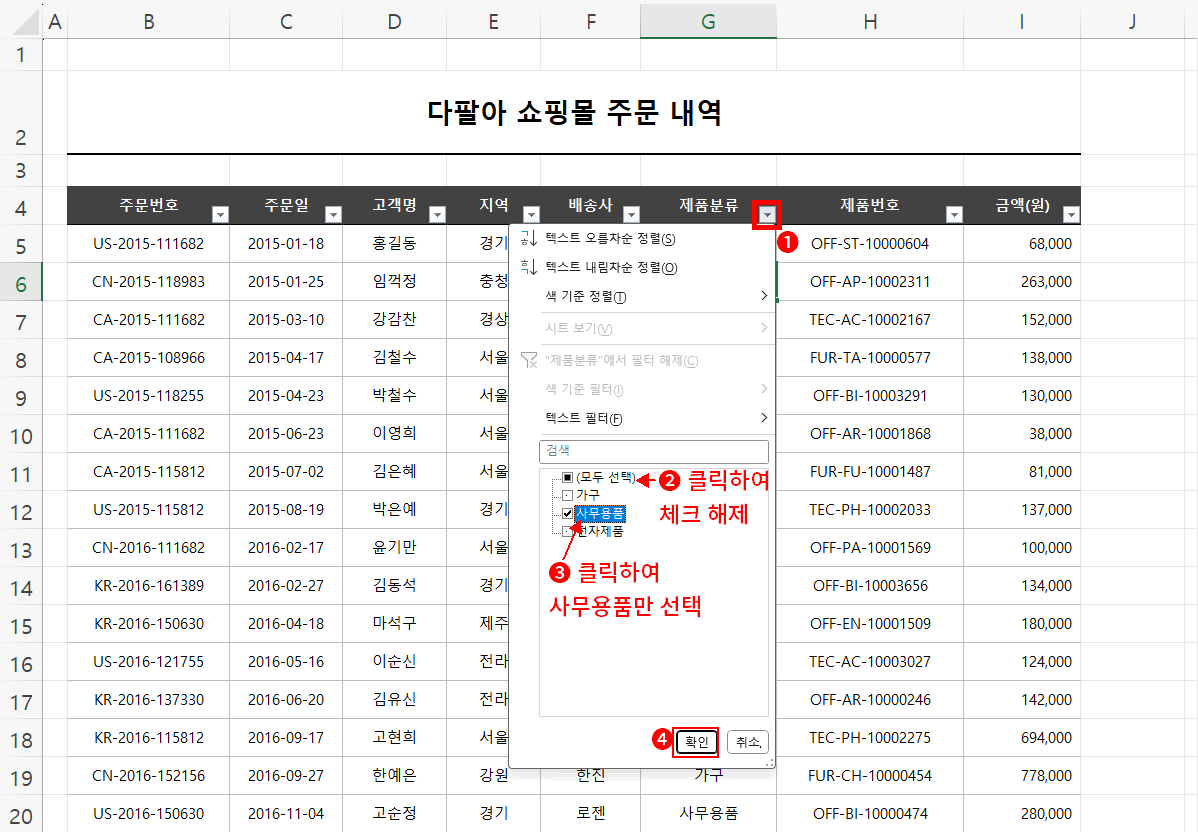Click the 취소 button
Image resolution: width=1198 pixels, height=832 pixels.
(747, 742)
